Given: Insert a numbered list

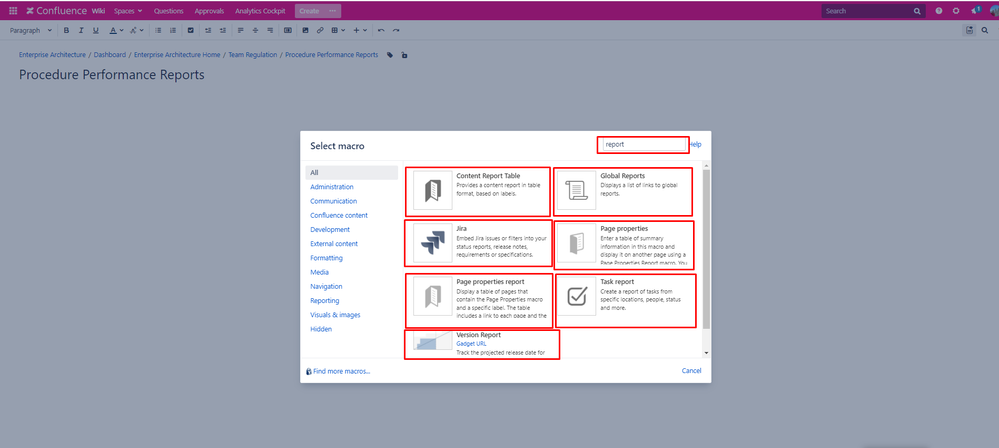Looking at the screenshot, I should coord(173,30).
